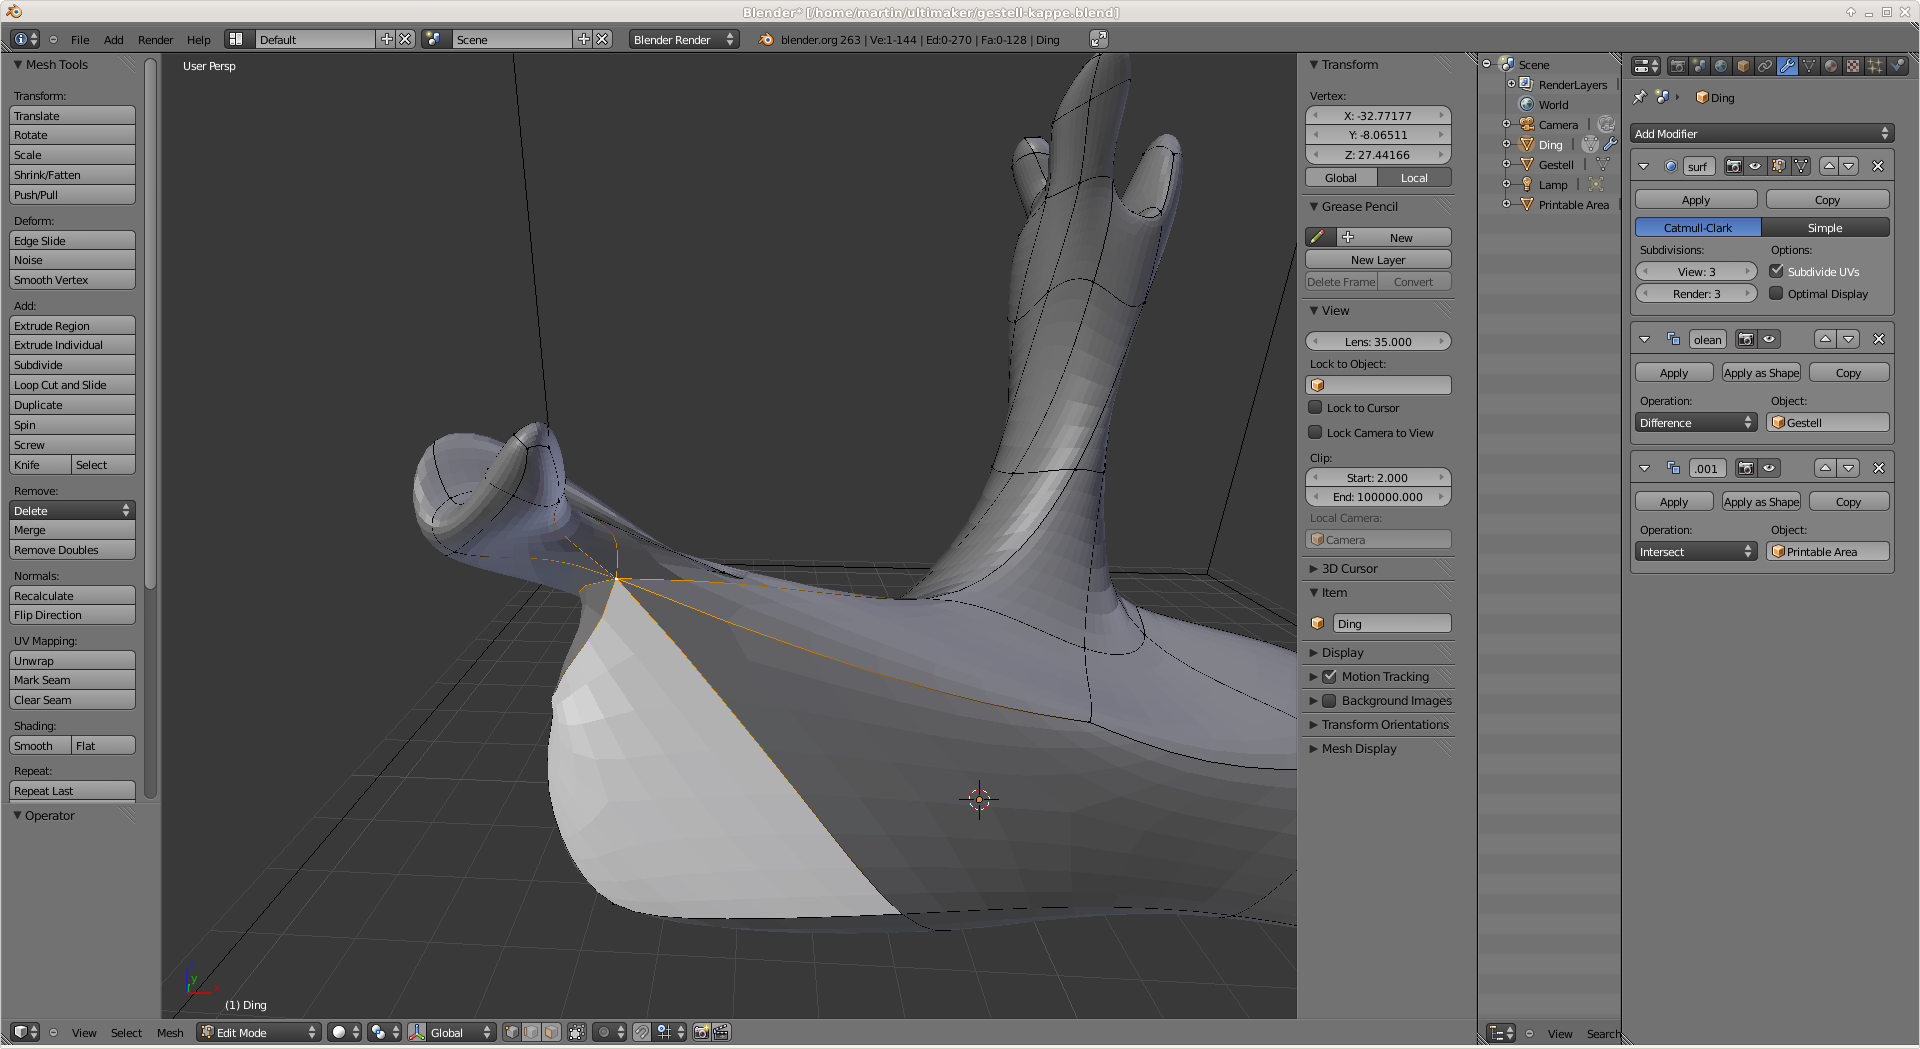
Task: Click the Lens 35.000 value slider
Action: [1377, 342]
